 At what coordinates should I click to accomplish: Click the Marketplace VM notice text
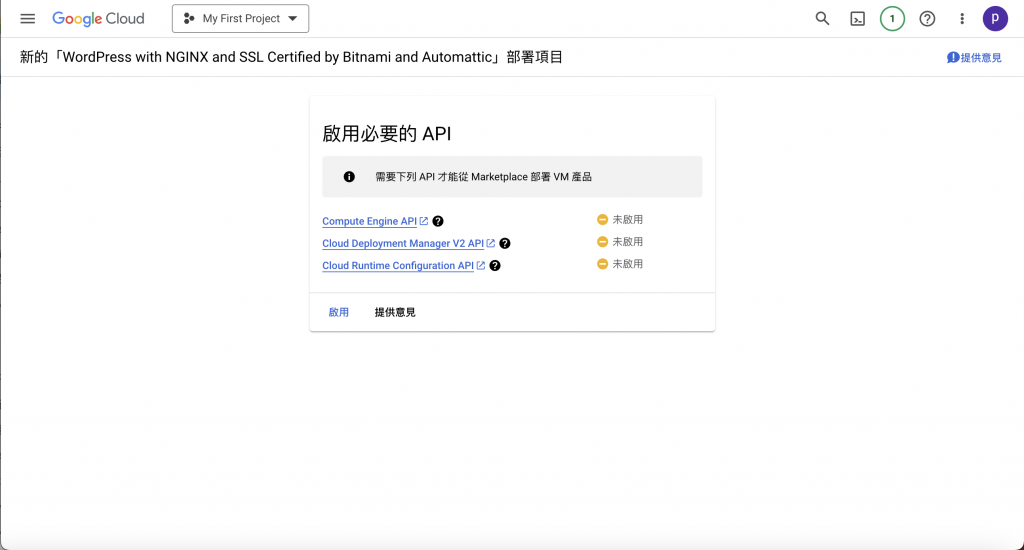click(x=483, y=177)
